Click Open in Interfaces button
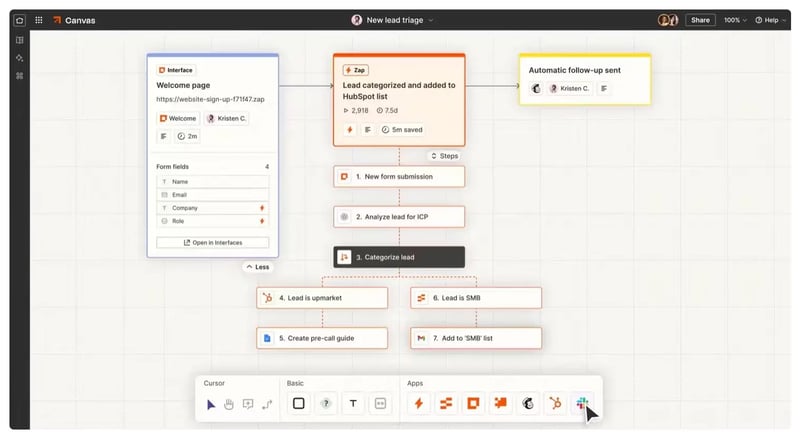800x439 pixels. click(x=212, y=243)
